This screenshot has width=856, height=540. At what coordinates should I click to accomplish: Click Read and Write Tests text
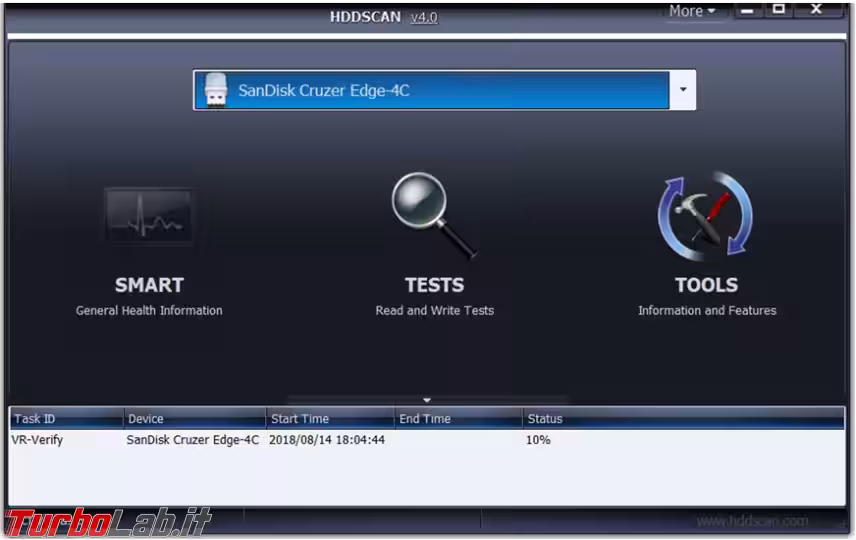pyautogui.click(x=435, y=311)
